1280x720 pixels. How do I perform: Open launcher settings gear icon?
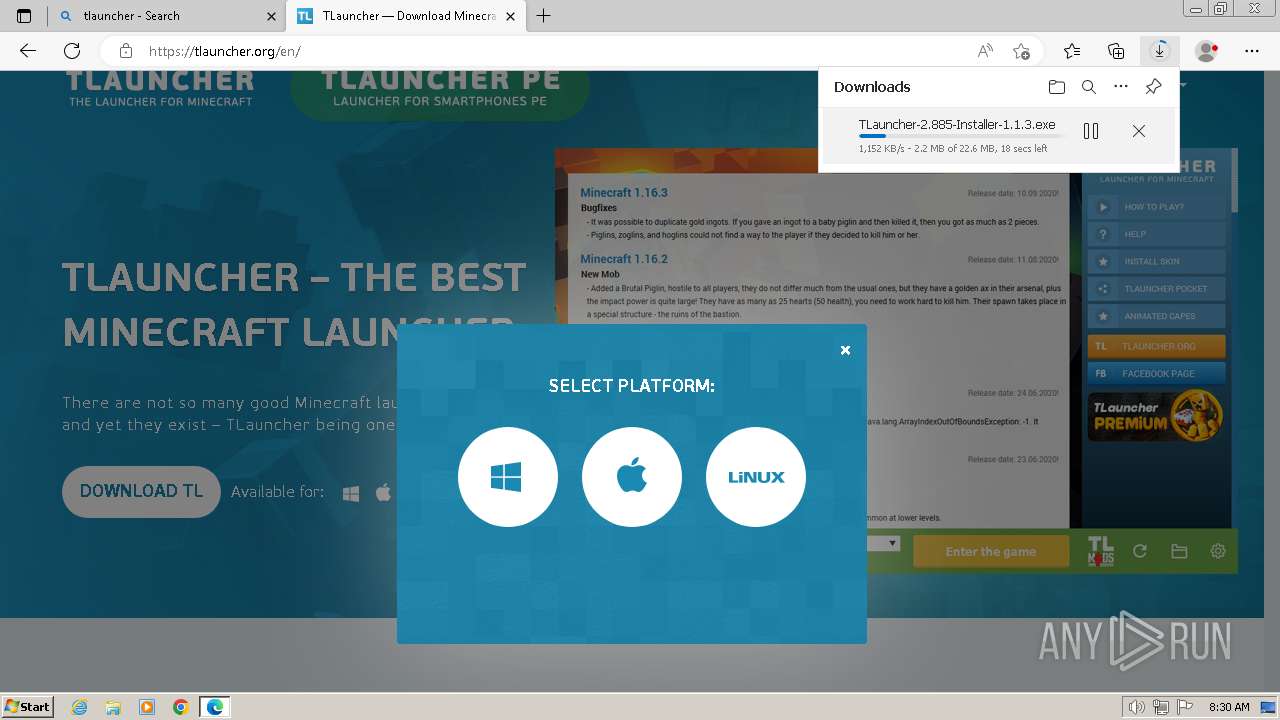pos(1217,551)
